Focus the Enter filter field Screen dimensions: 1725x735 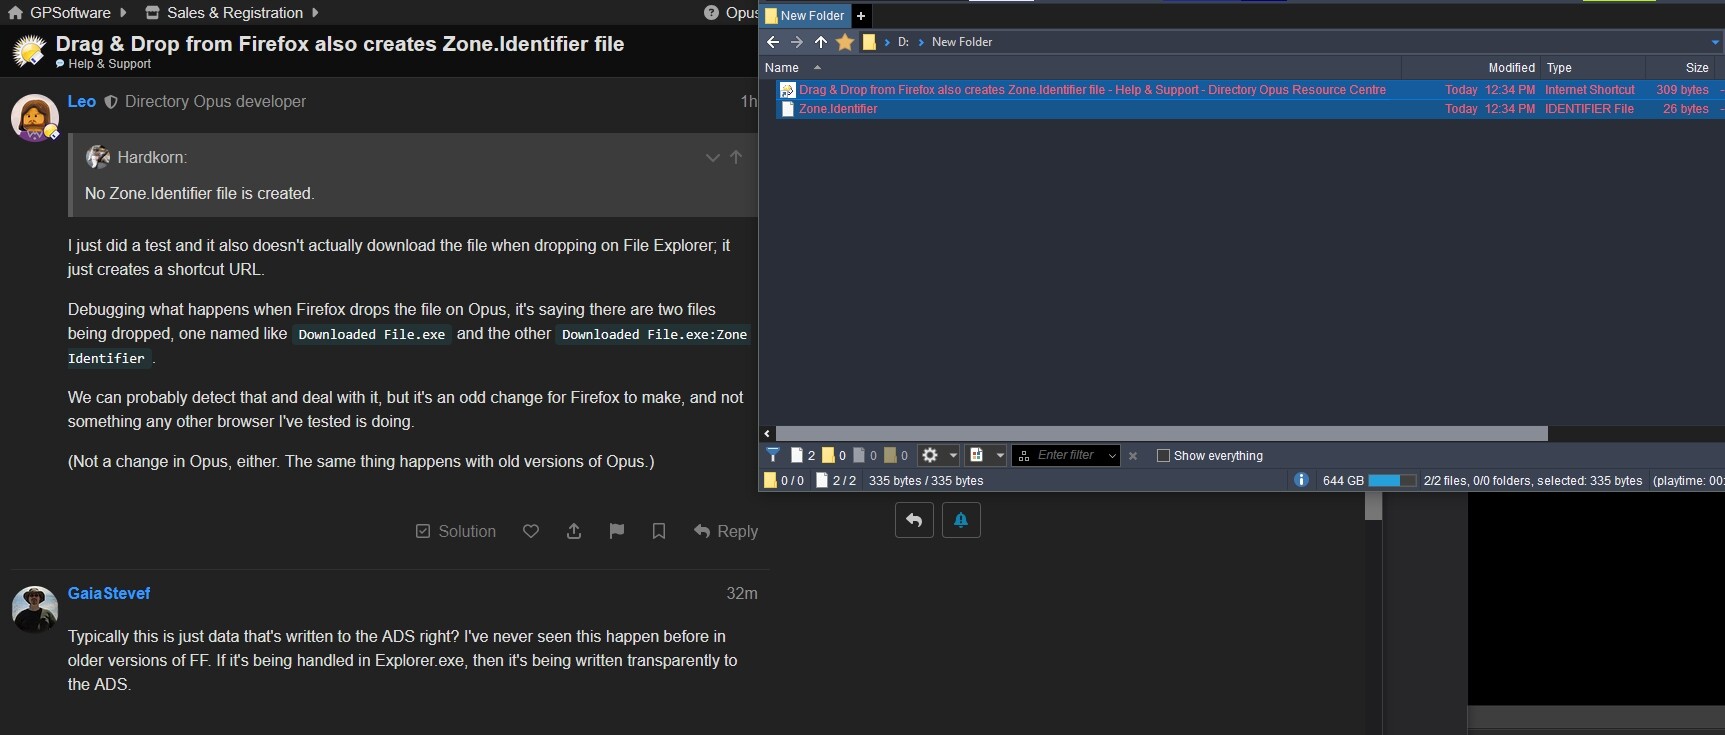pos(1066,456)
